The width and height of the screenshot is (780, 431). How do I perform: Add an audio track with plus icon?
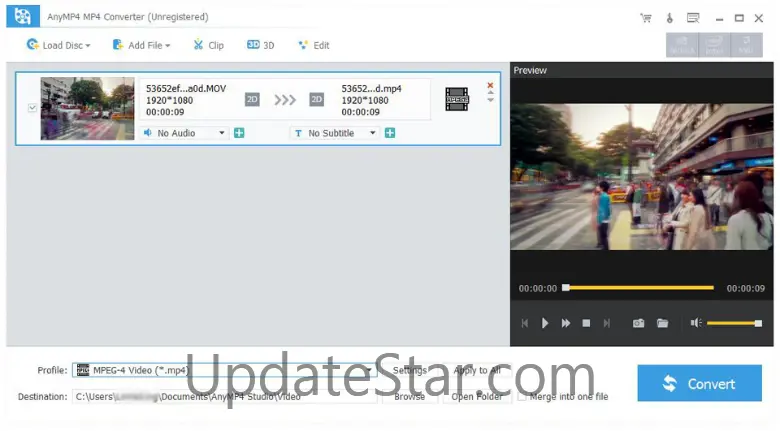click(x=239, y=133)
